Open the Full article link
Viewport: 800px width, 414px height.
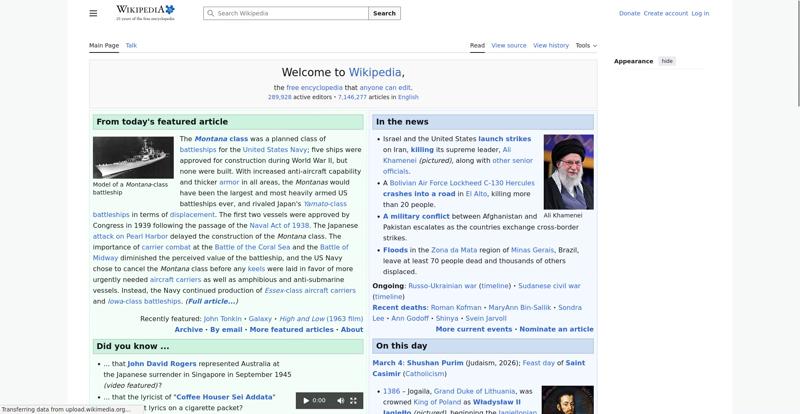pyautogui.click(x=211, y=301)
